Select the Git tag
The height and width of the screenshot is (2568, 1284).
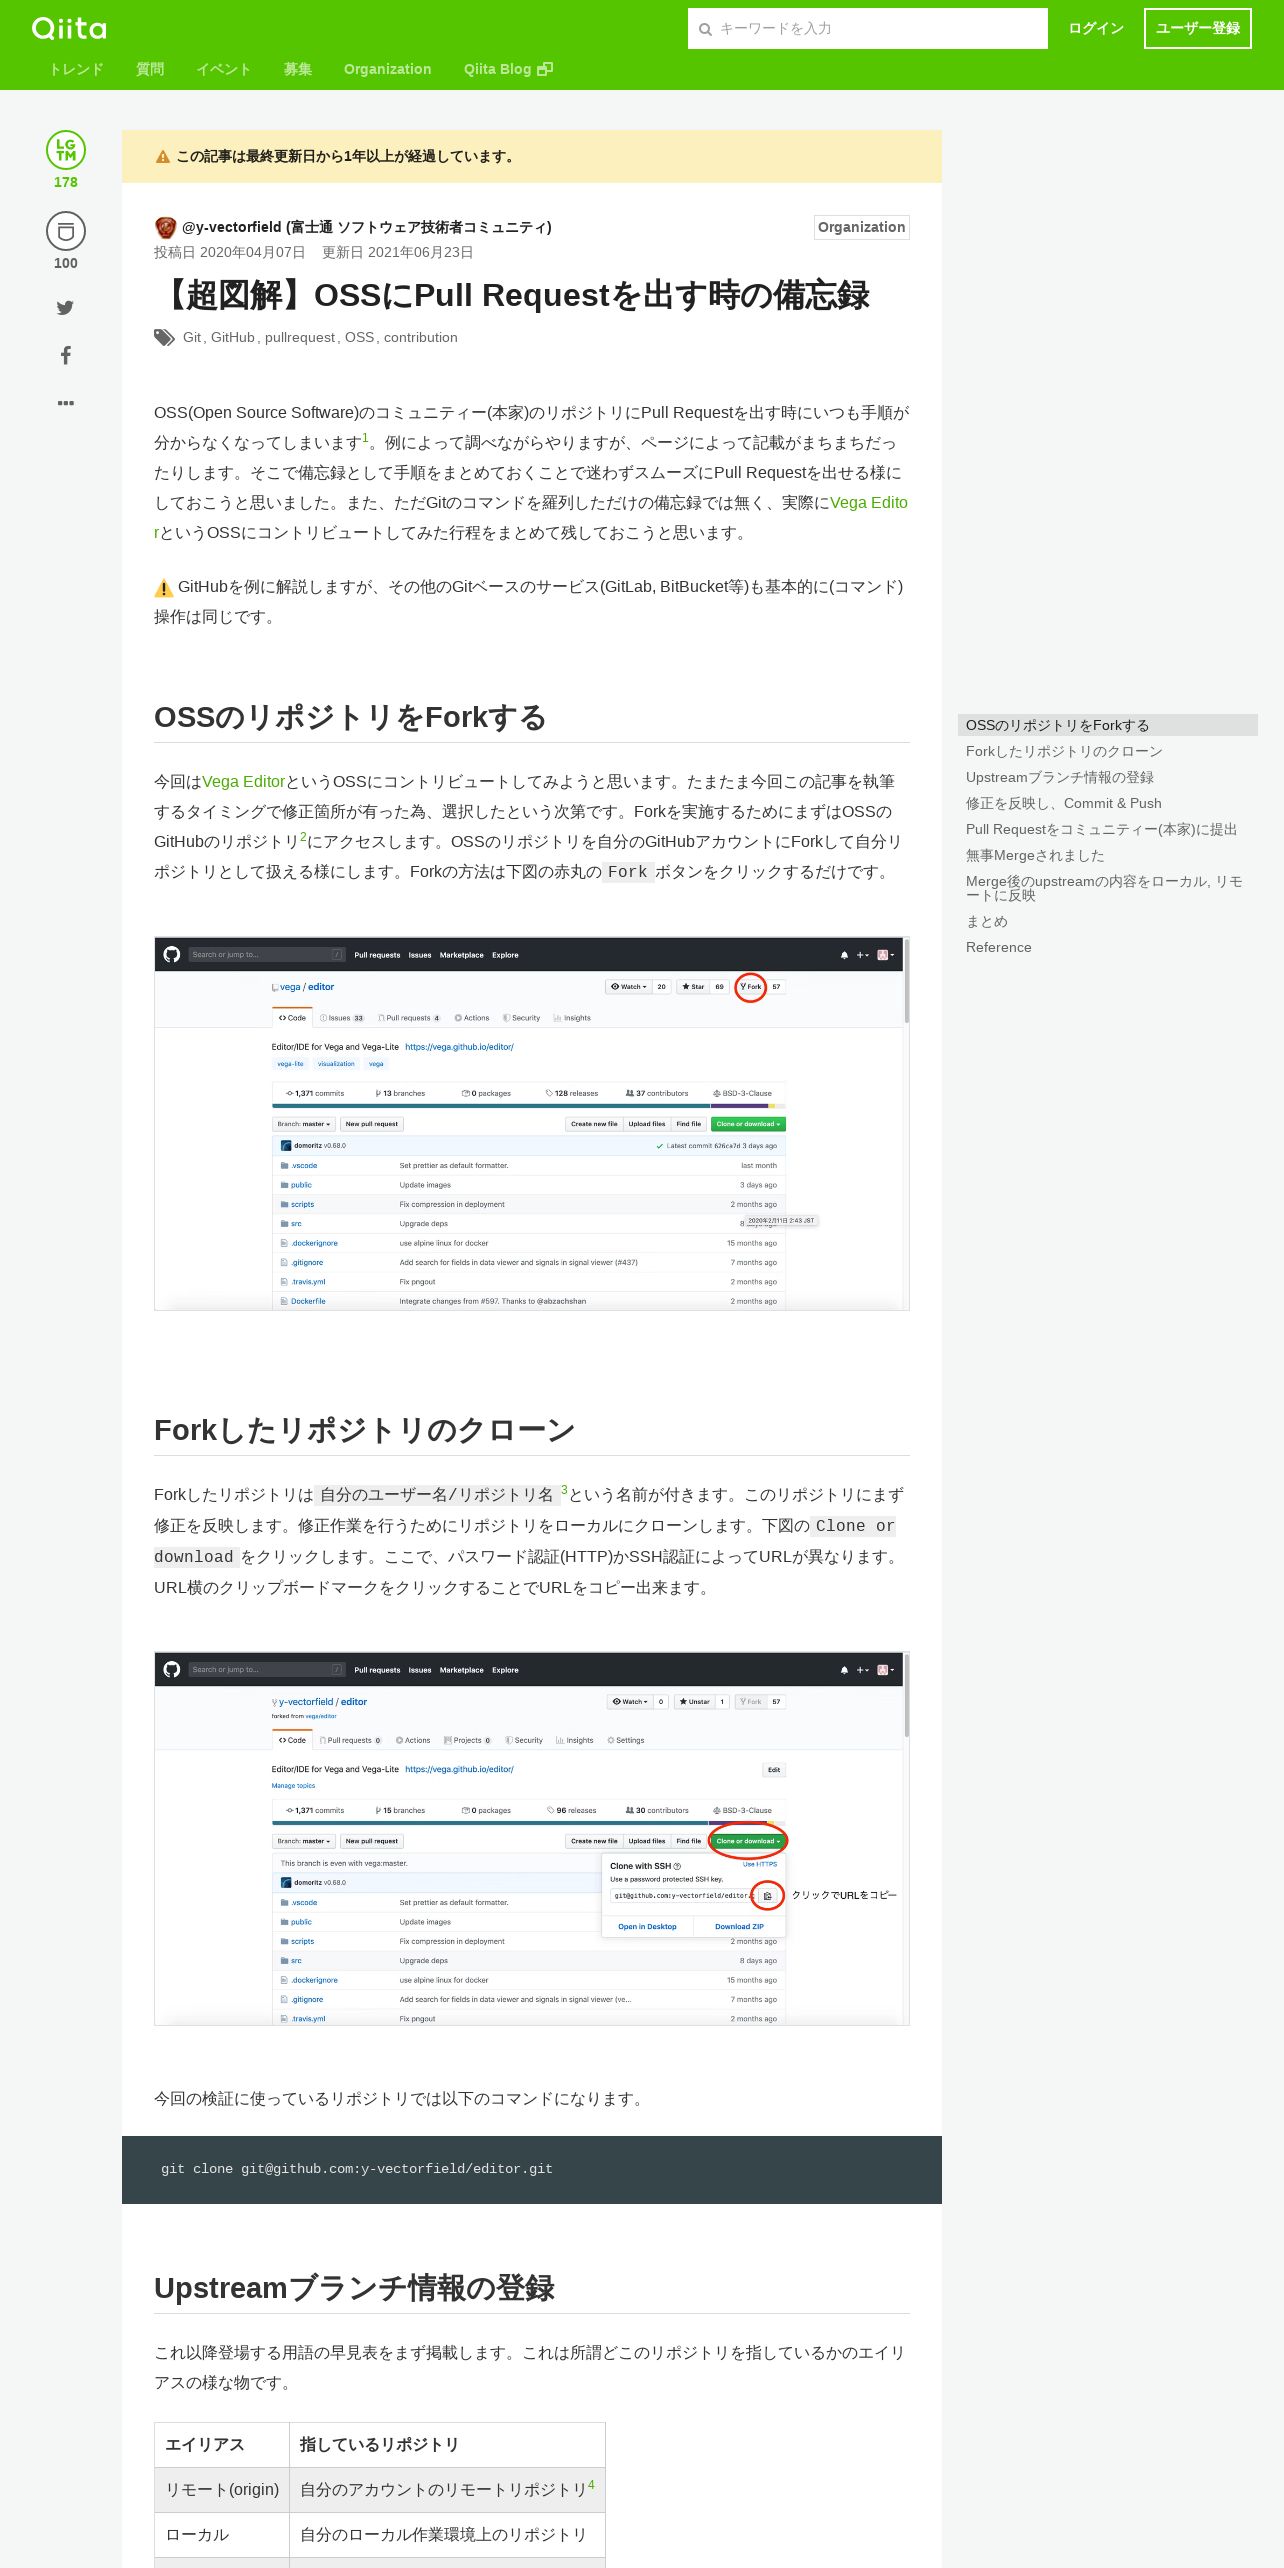coord(192,338)
